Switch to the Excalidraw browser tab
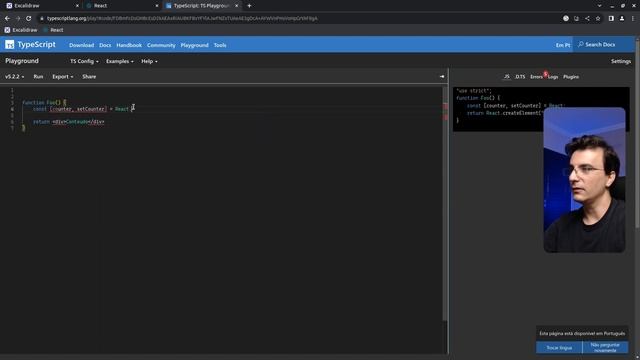This screenshot has width=640, height=360. [41, 6]
